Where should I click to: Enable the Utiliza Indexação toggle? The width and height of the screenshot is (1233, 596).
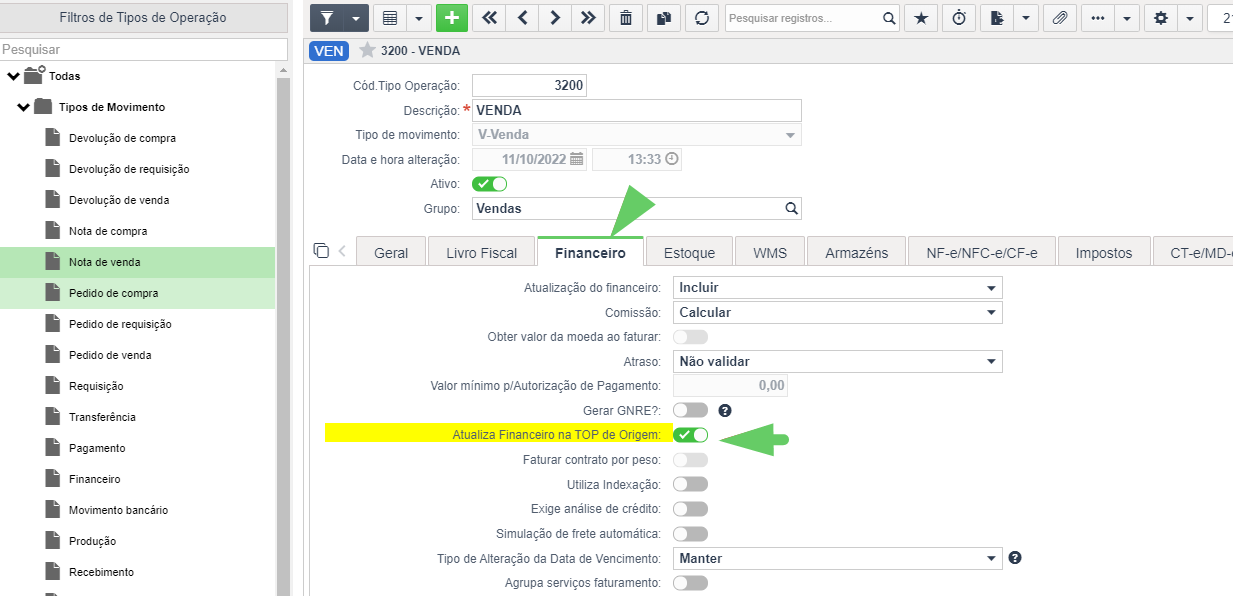690,484
